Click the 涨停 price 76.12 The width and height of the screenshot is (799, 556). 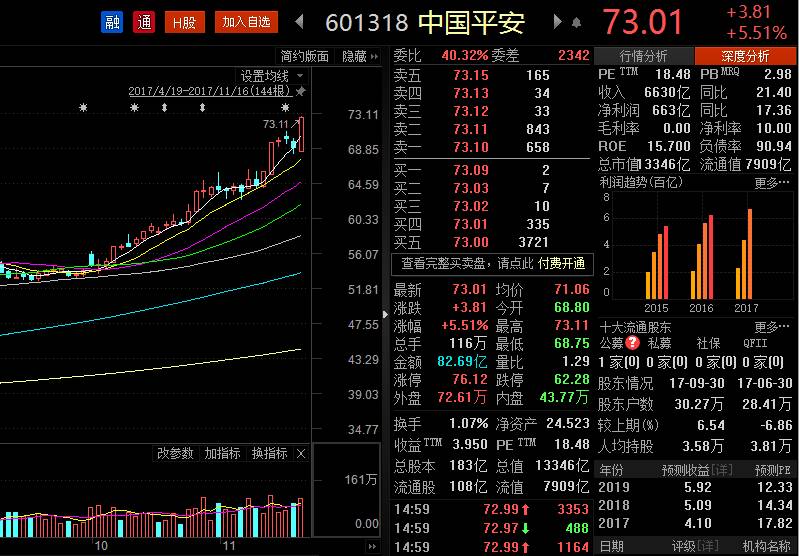point(470,380)
